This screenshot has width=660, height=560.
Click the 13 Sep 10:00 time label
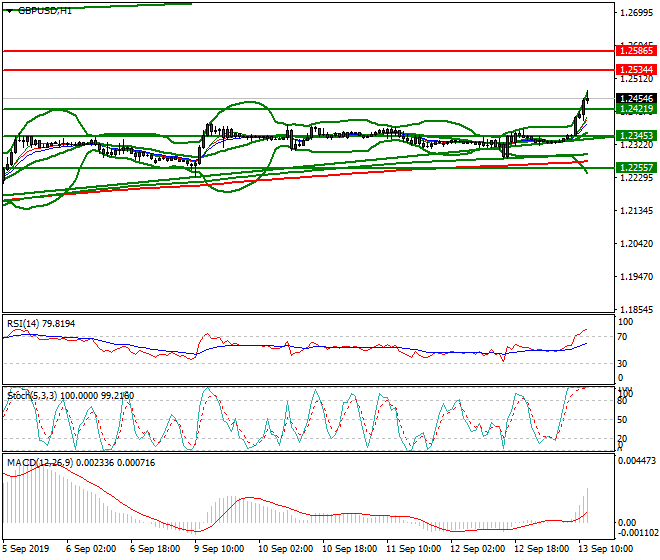(606, 549)
